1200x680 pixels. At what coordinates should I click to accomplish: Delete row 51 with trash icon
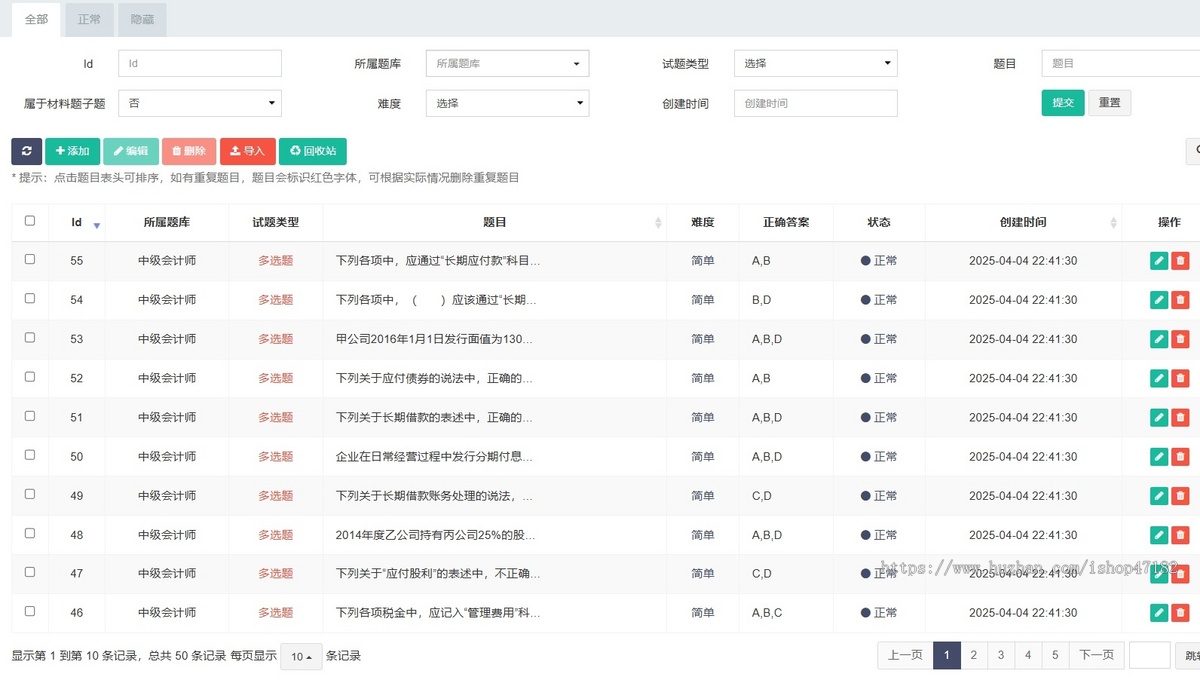click(1180, 417)
